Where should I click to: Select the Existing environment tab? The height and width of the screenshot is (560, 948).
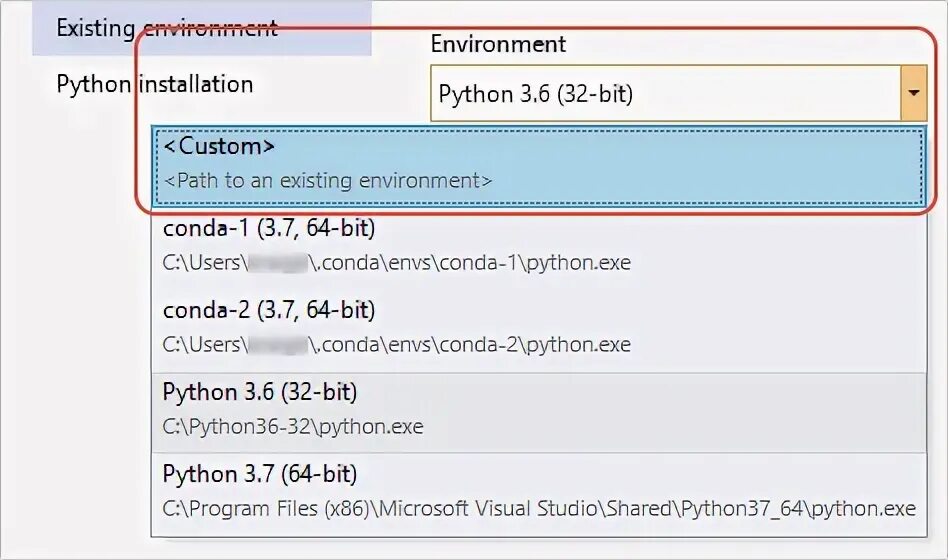[x=167, y=28]
